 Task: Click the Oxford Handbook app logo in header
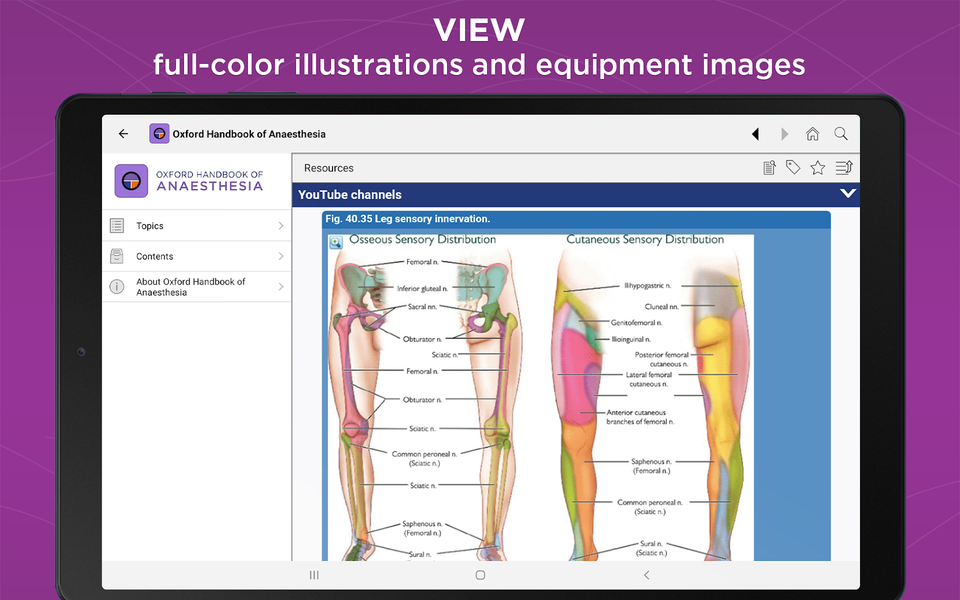[x=159, y=133]
